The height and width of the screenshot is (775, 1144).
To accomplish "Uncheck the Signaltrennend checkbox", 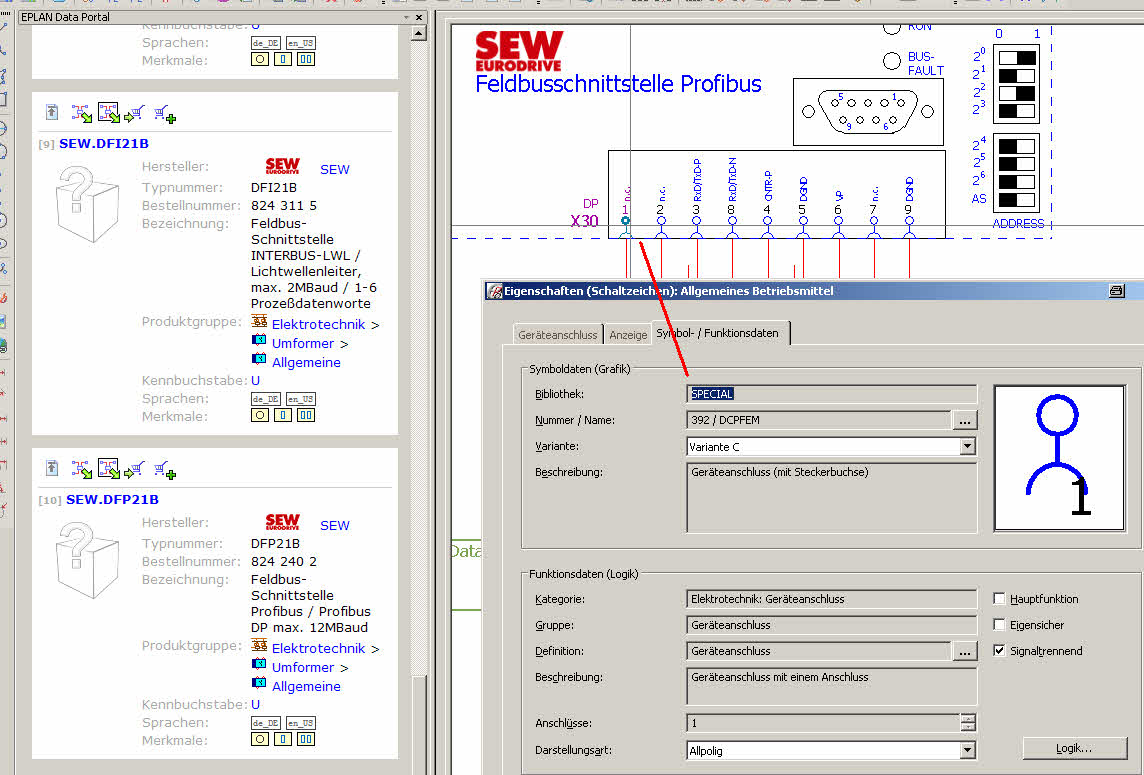I will 999,651.
